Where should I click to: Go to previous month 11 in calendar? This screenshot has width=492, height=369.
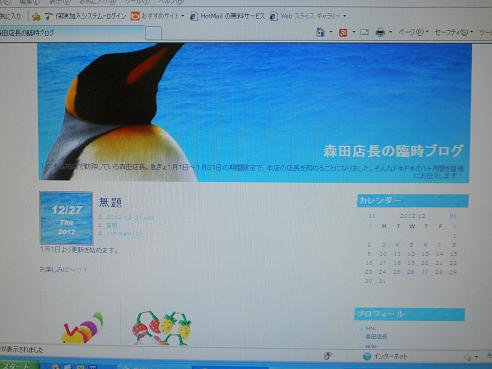(372, 216)
